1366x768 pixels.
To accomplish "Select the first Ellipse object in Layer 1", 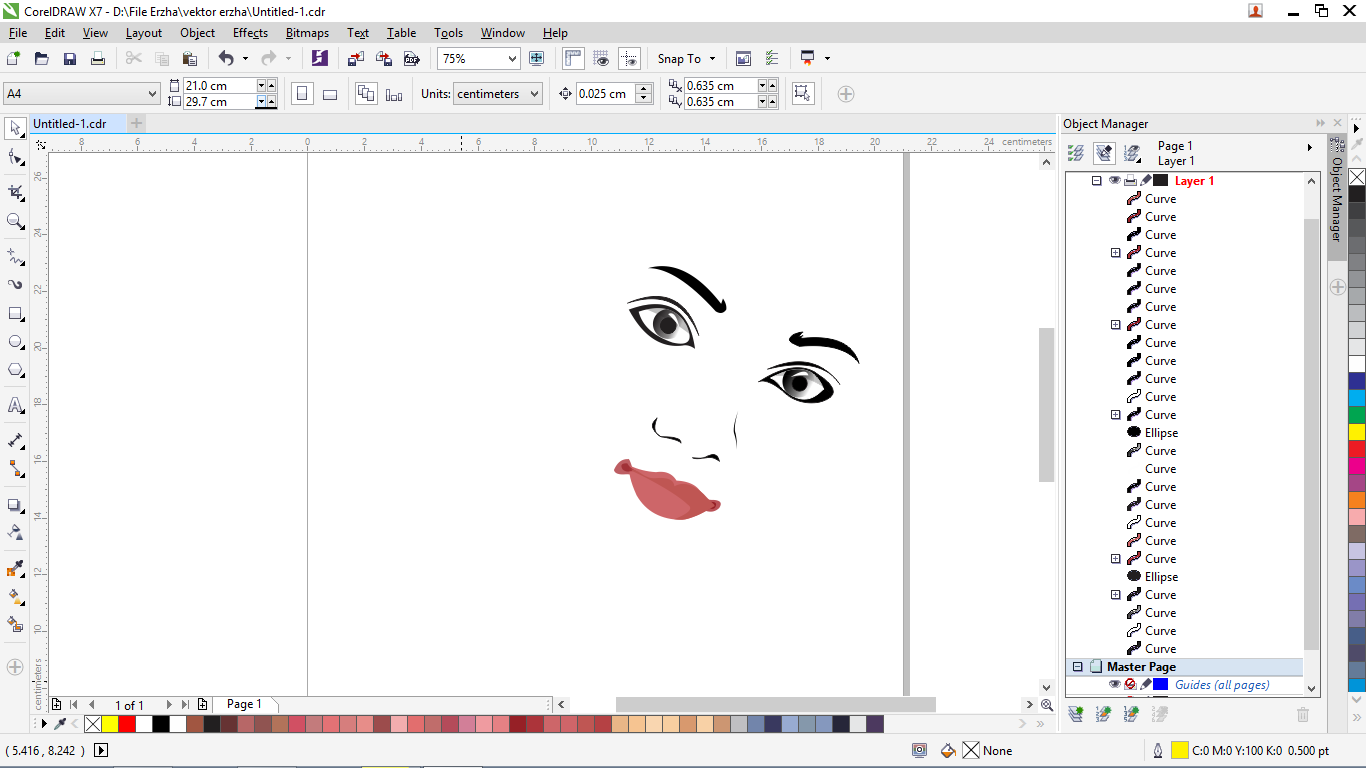I will pyautogui.click(x=1161, y=433).
